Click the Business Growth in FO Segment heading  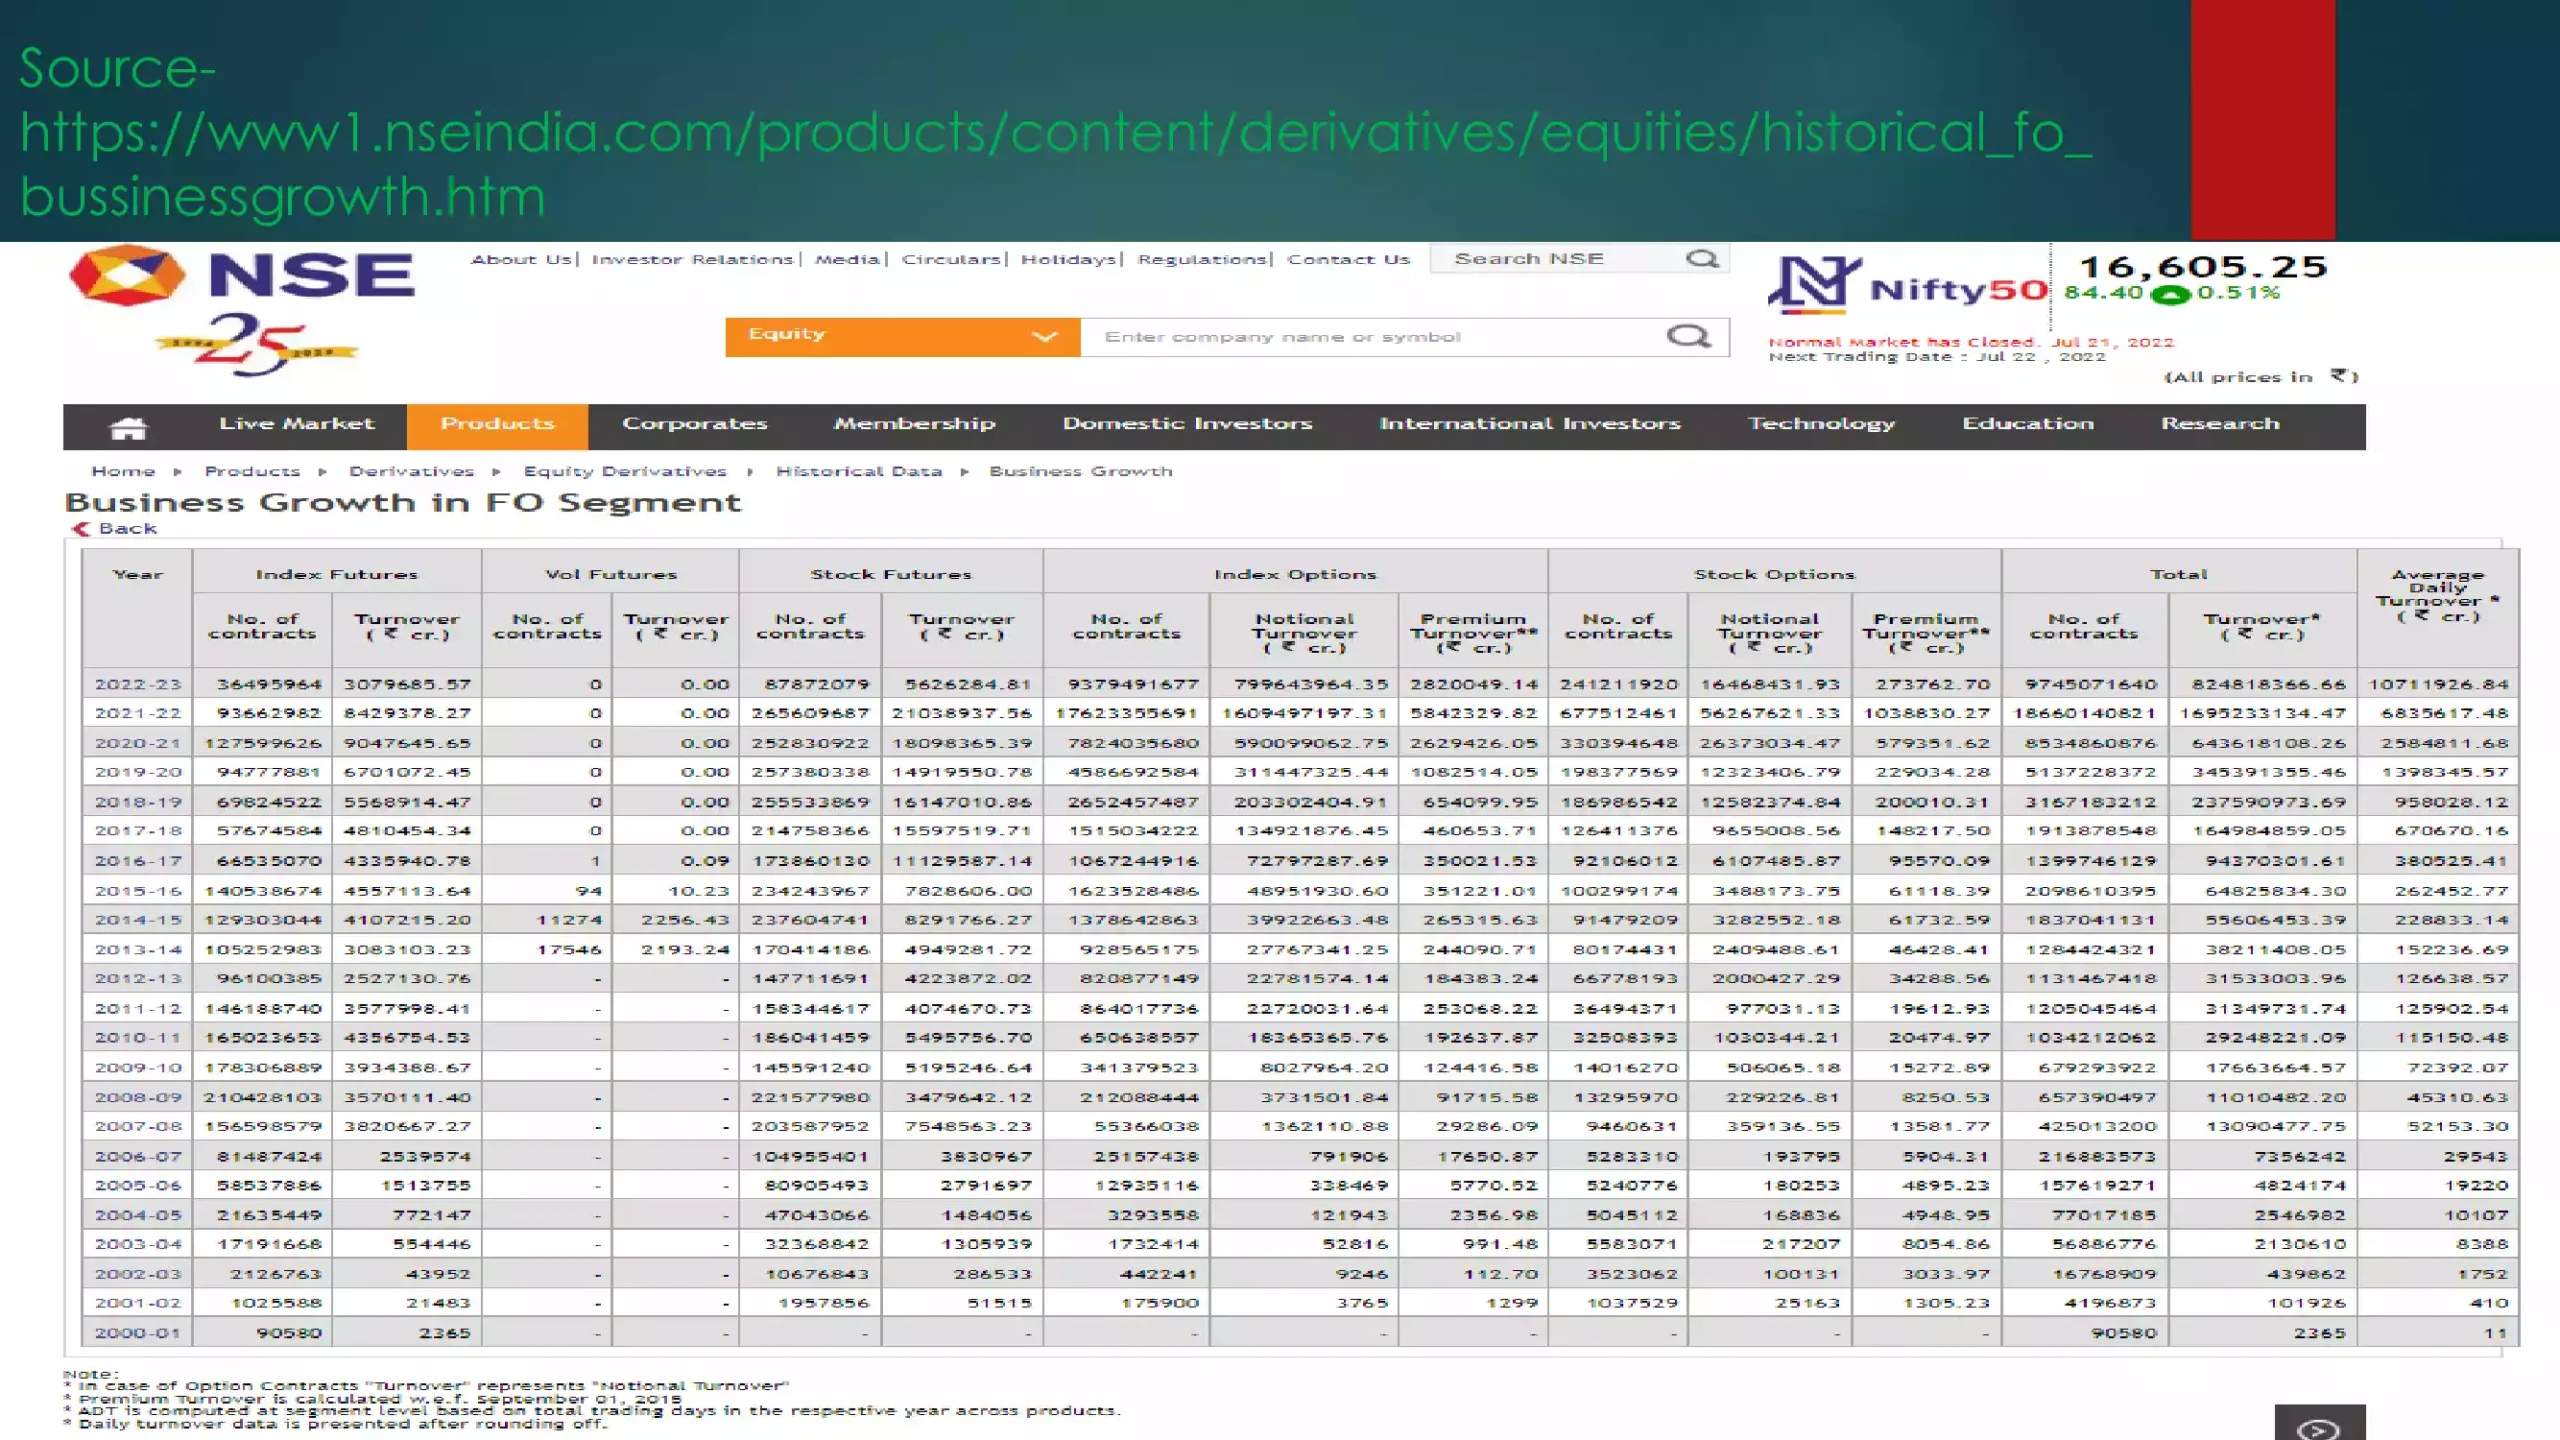click(x=403, y=502)
